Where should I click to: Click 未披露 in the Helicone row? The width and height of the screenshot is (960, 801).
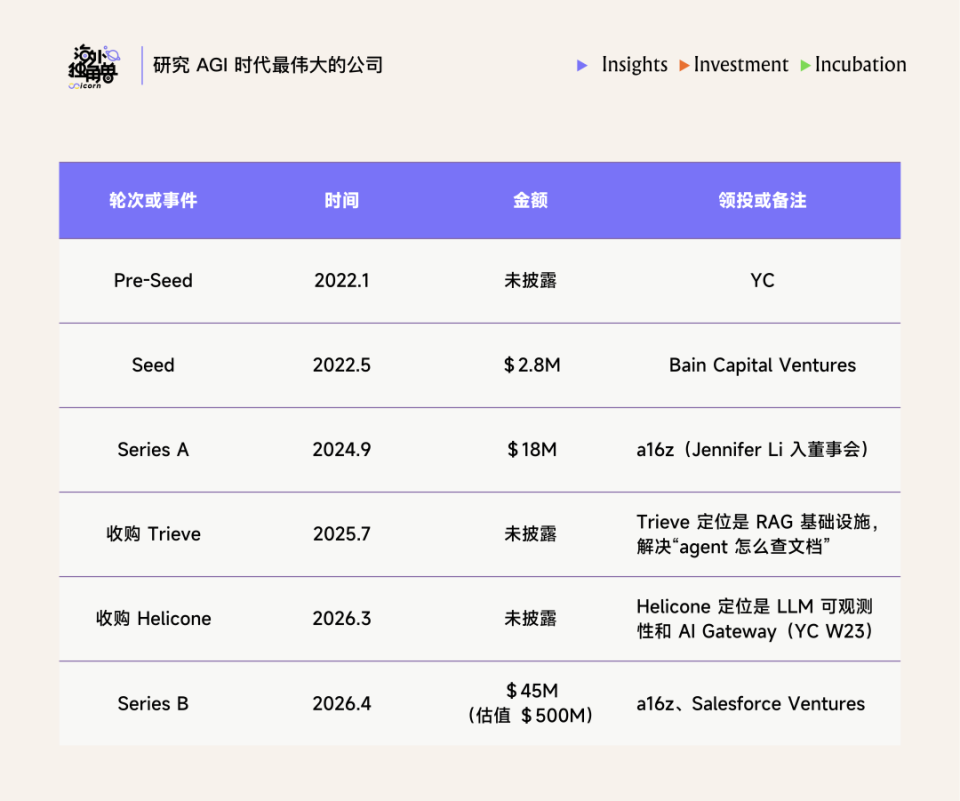[530, 619]
